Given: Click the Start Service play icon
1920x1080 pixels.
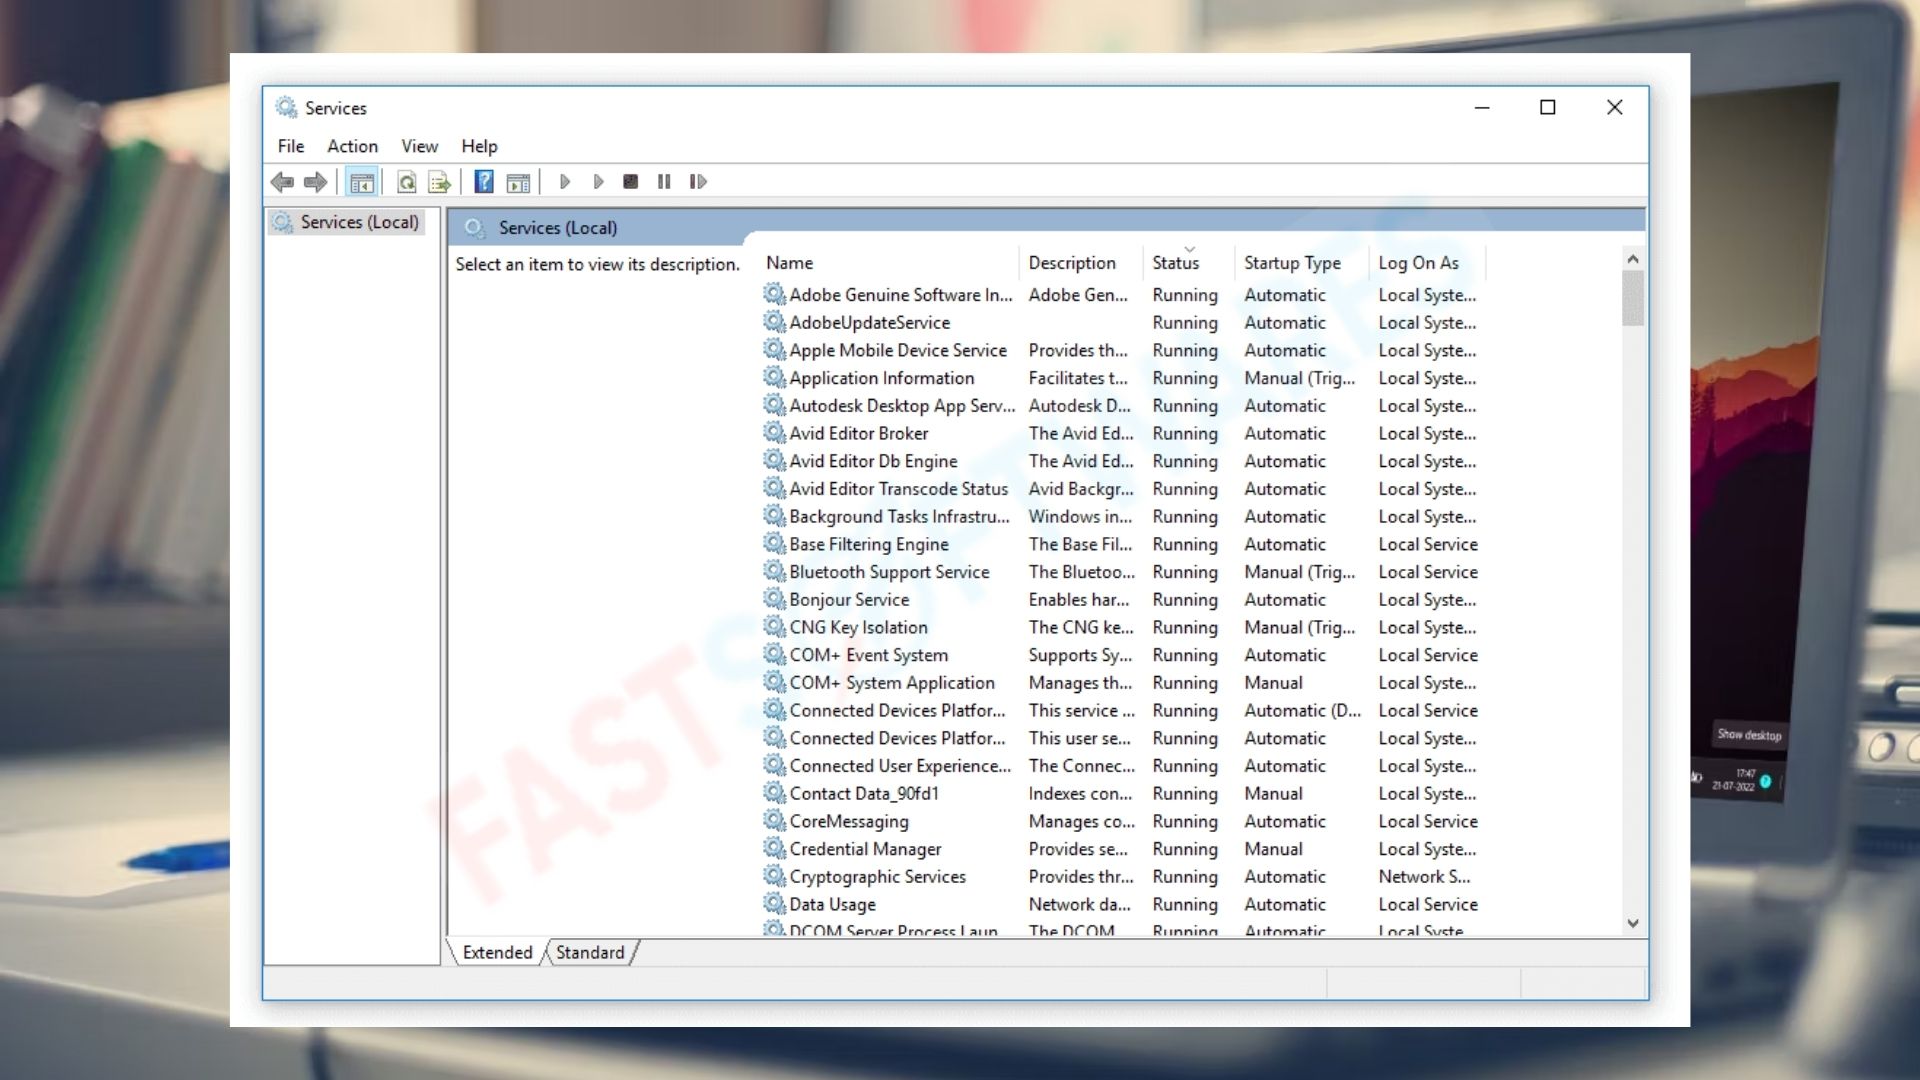Looking at the screenshot, I should [565, 182].
